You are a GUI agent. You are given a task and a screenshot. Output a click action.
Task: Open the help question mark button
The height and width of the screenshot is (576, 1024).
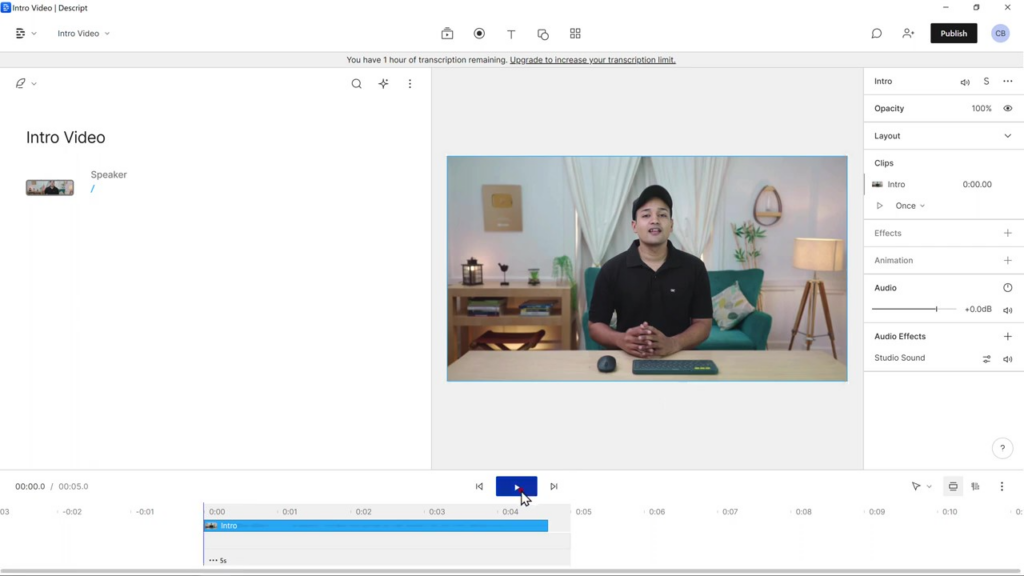click(x=1002, y=448)
